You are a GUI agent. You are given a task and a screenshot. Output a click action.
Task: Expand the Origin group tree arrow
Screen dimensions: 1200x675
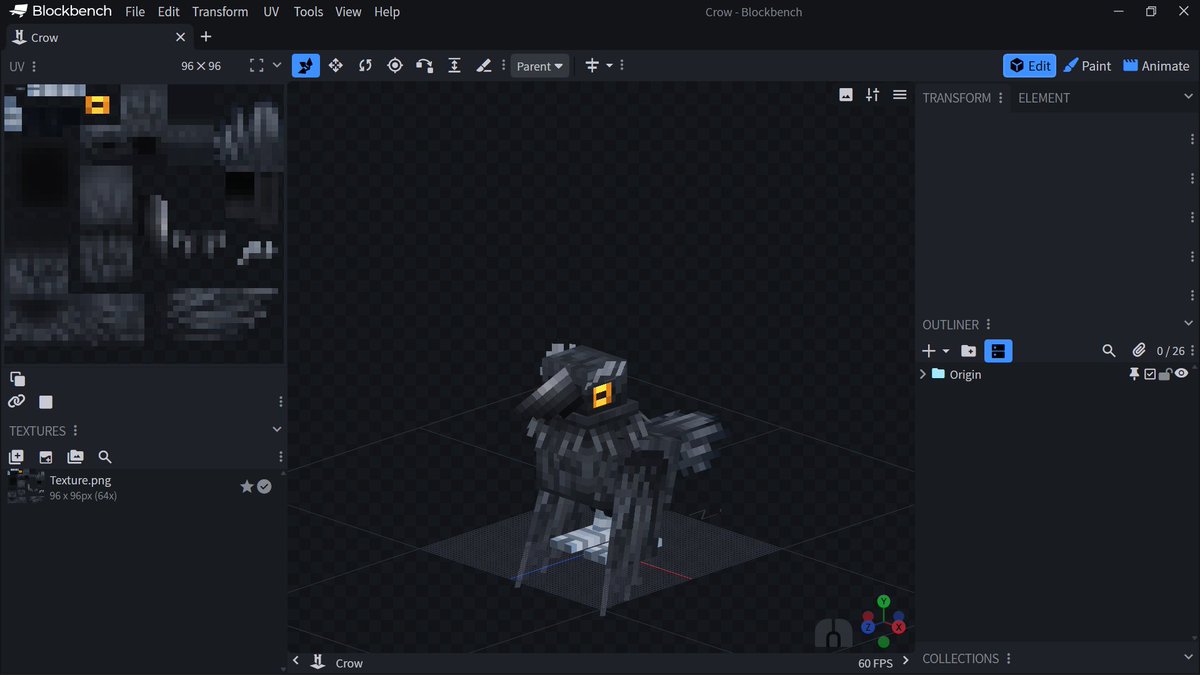922,374
